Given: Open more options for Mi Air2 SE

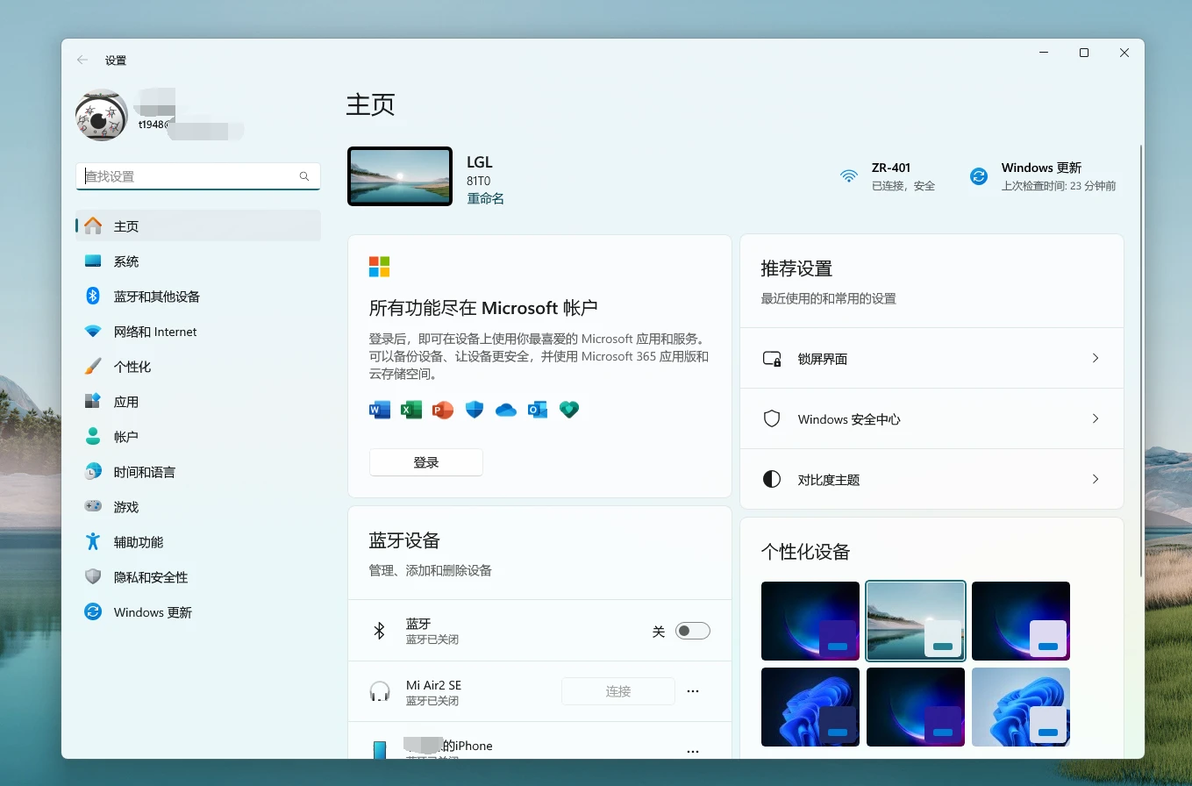Looking at the screenshot, I should tap(693, 691).
